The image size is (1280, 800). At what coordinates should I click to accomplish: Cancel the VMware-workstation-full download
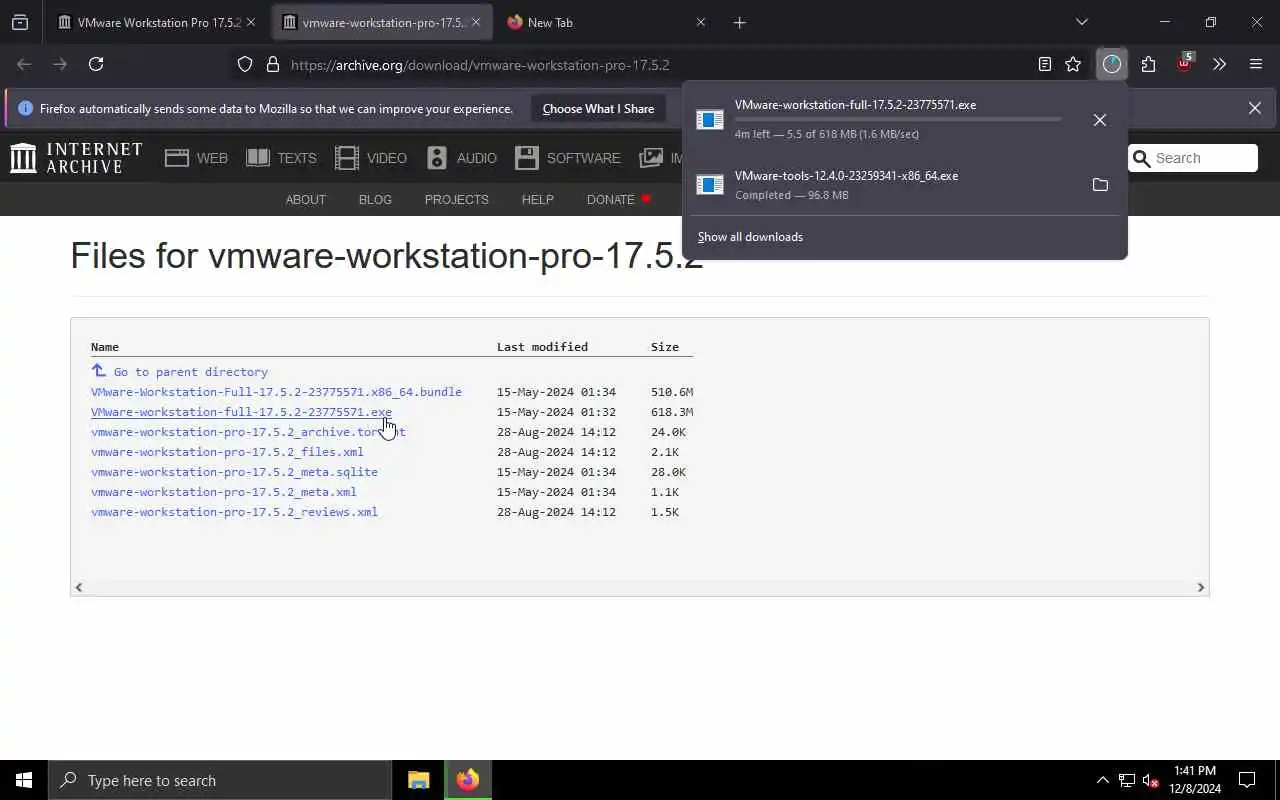[1099, 120]
